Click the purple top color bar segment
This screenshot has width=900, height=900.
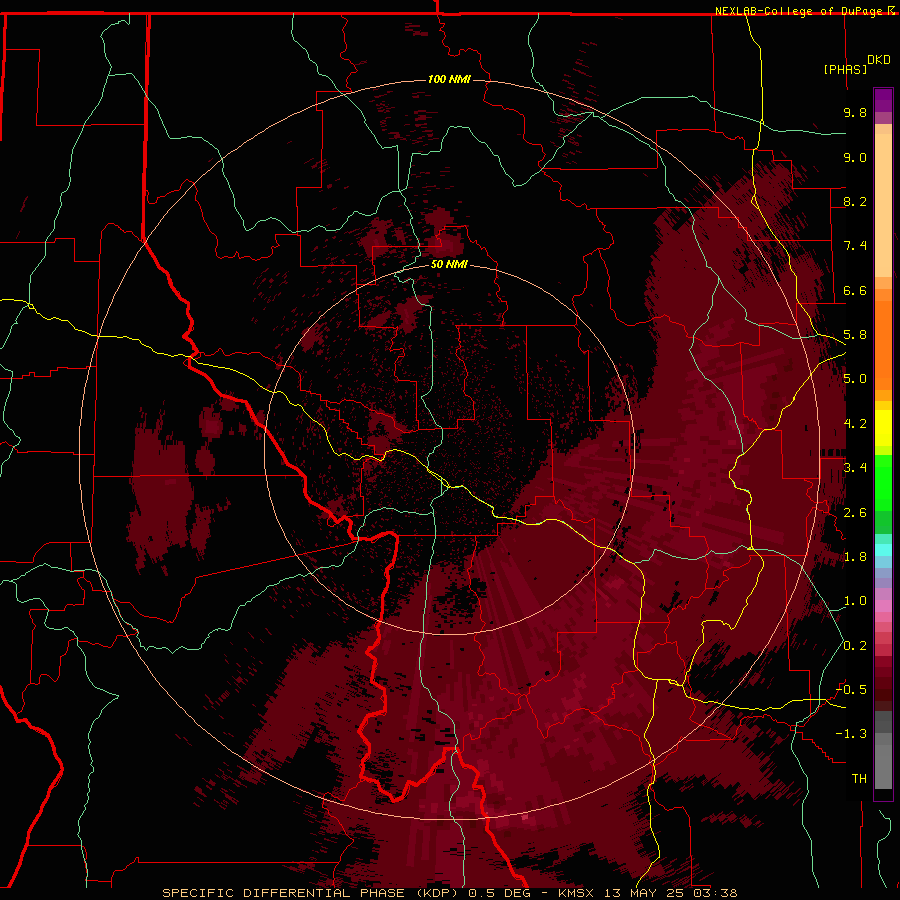click(x=883, y=101)
